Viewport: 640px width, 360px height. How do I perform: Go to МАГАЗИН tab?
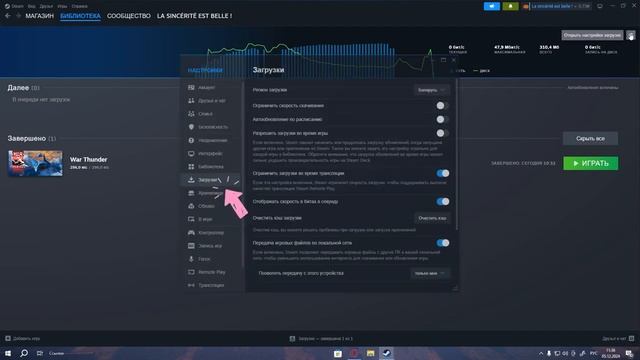40,16
